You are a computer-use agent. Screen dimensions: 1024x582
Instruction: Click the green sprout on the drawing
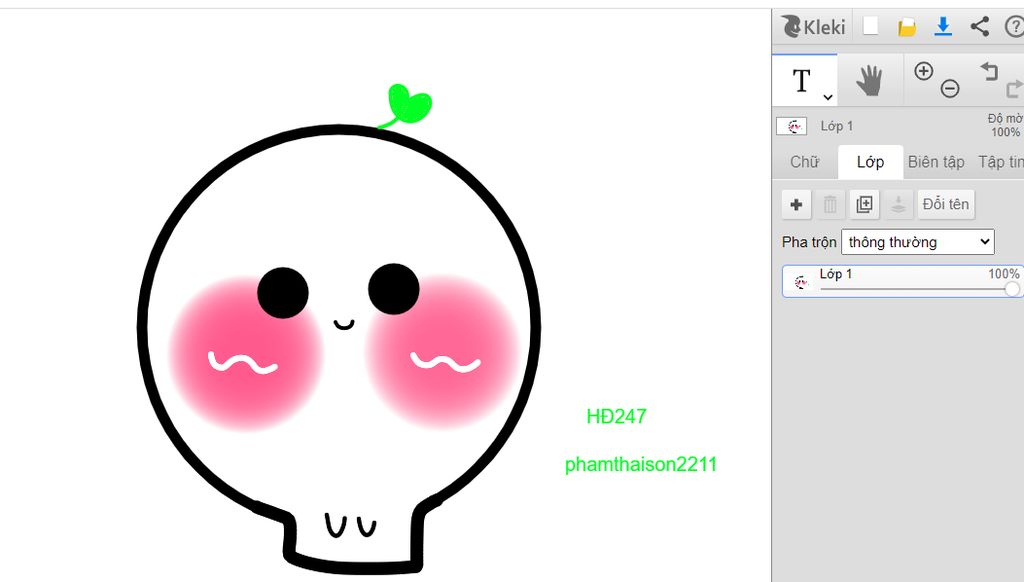click(x=408, y=105)
